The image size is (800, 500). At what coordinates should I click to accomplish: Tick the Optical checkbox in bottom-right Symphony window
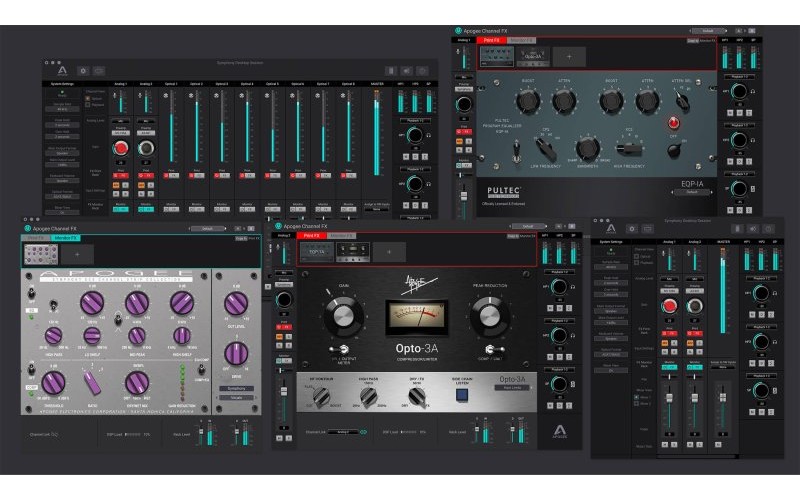point(636,256)
